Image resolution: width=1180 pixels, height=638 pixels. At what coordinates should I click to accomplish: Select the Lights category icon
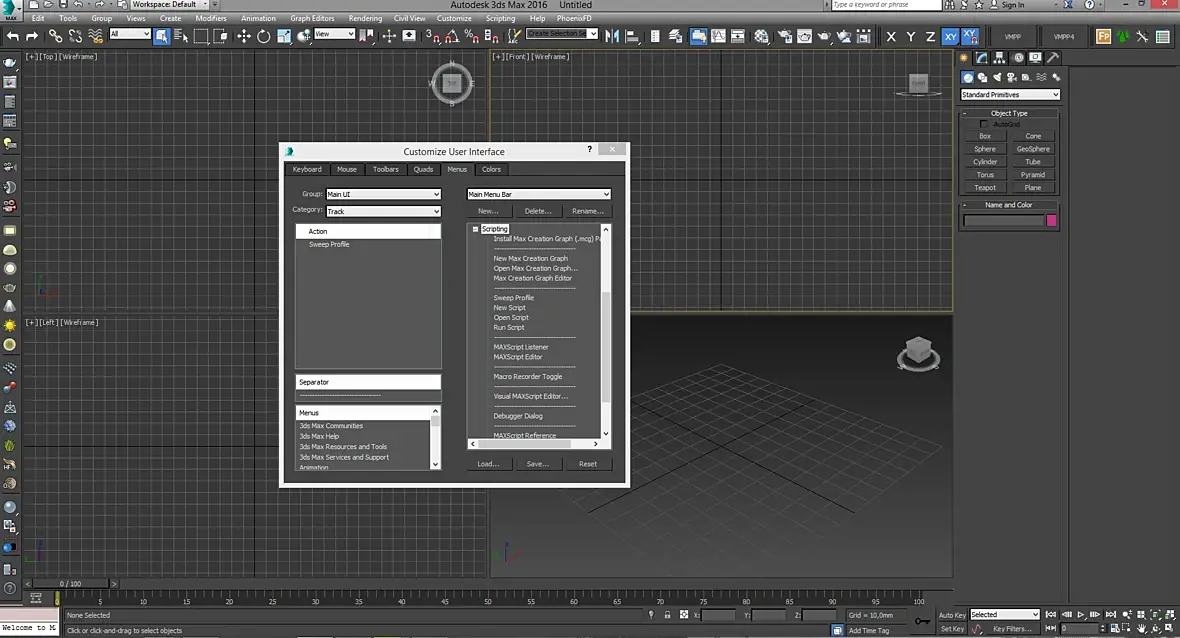pyautogui.click(x=998, y=77)
